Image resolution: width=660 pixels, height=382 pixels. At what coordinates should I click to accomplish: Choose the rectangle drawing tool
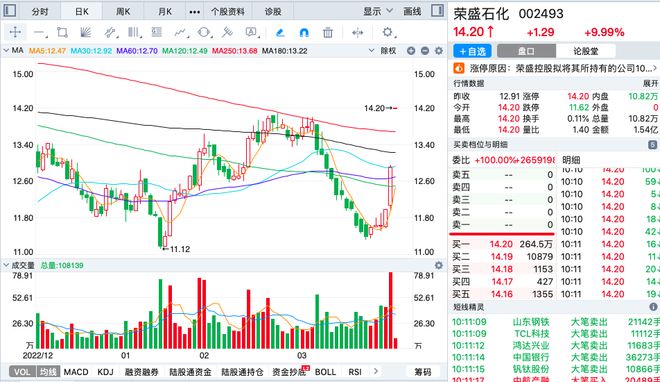pyautogui.click(x=62, y=32)
